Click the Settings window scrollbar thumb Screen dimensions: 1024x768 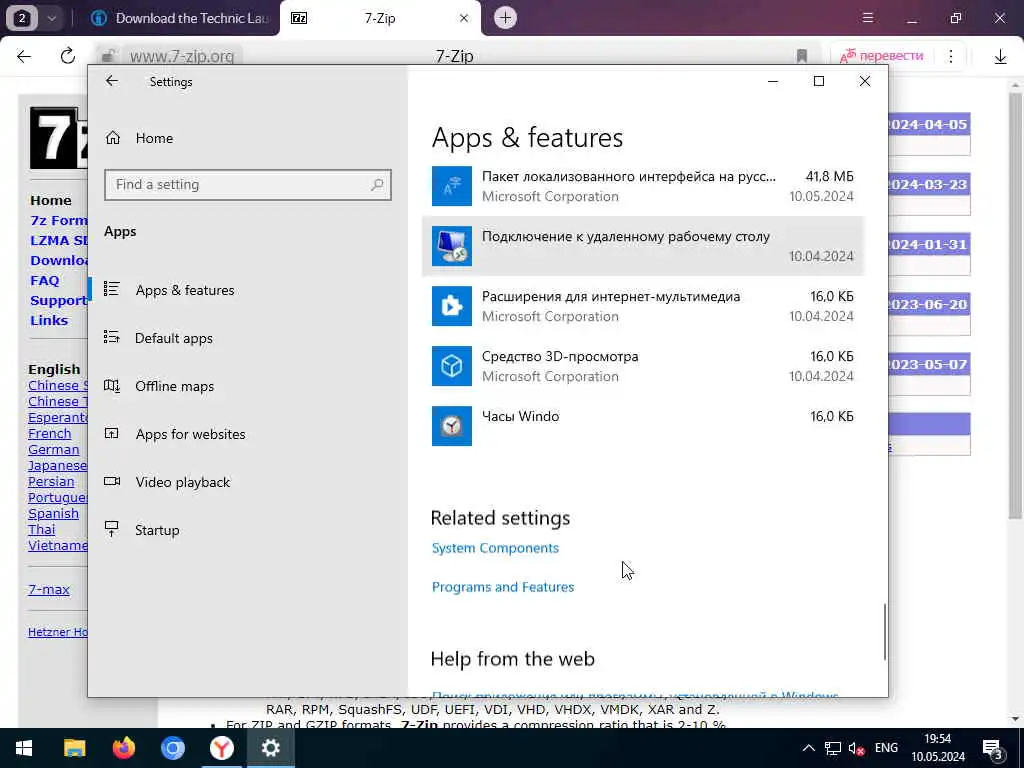(x=885, y=632)
